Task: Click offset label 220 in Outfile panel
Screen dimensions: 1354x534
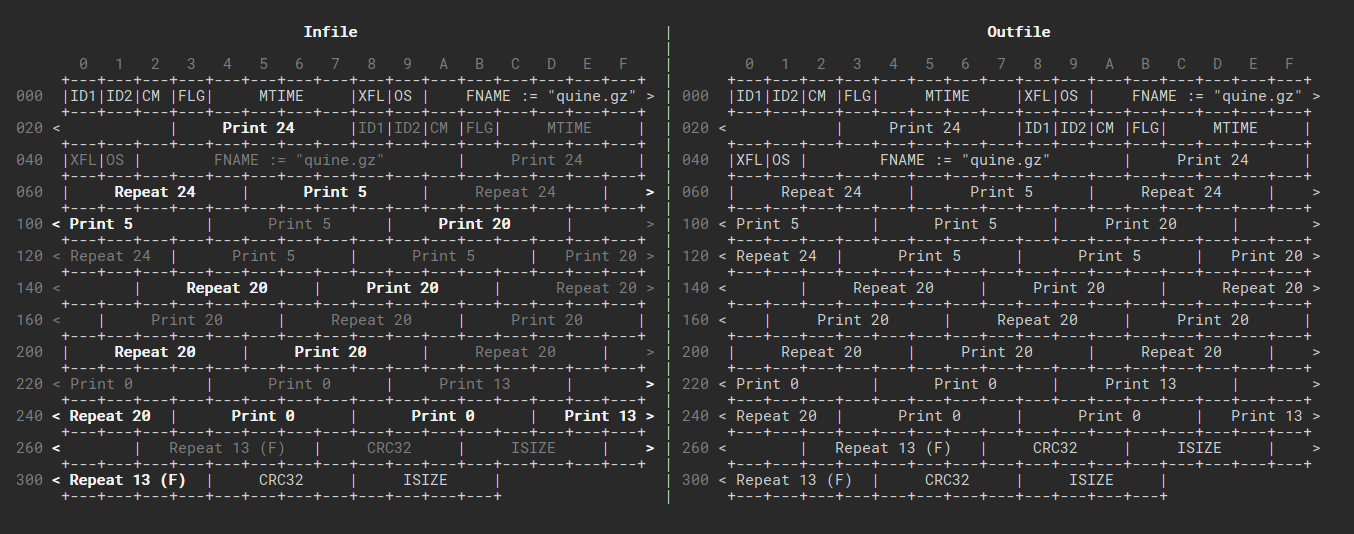Action: point(696,384)
